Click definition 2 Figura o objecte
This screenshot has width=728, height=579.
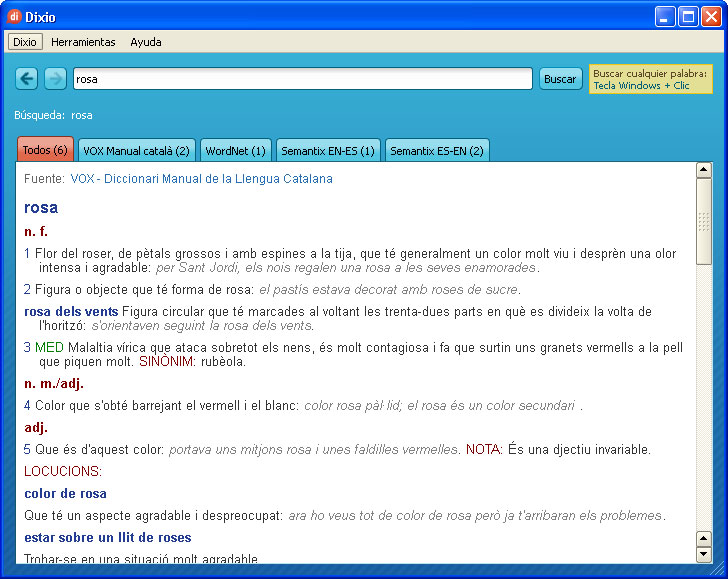[272, 289]
